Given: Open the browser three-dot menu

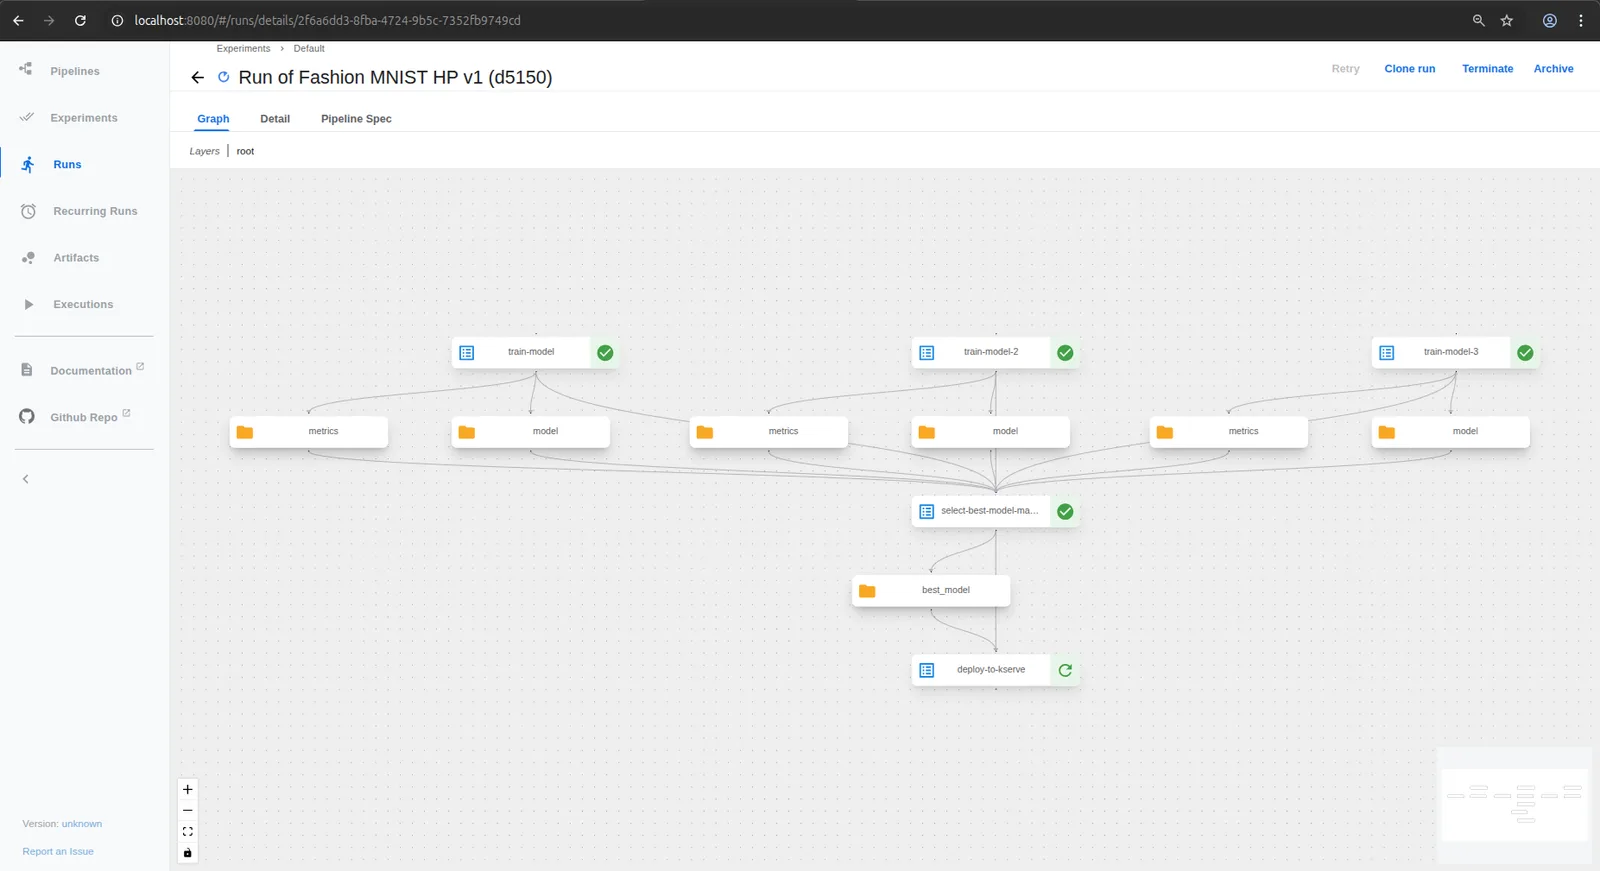Looking at the screenshot, I should (x=1581, y=20).
